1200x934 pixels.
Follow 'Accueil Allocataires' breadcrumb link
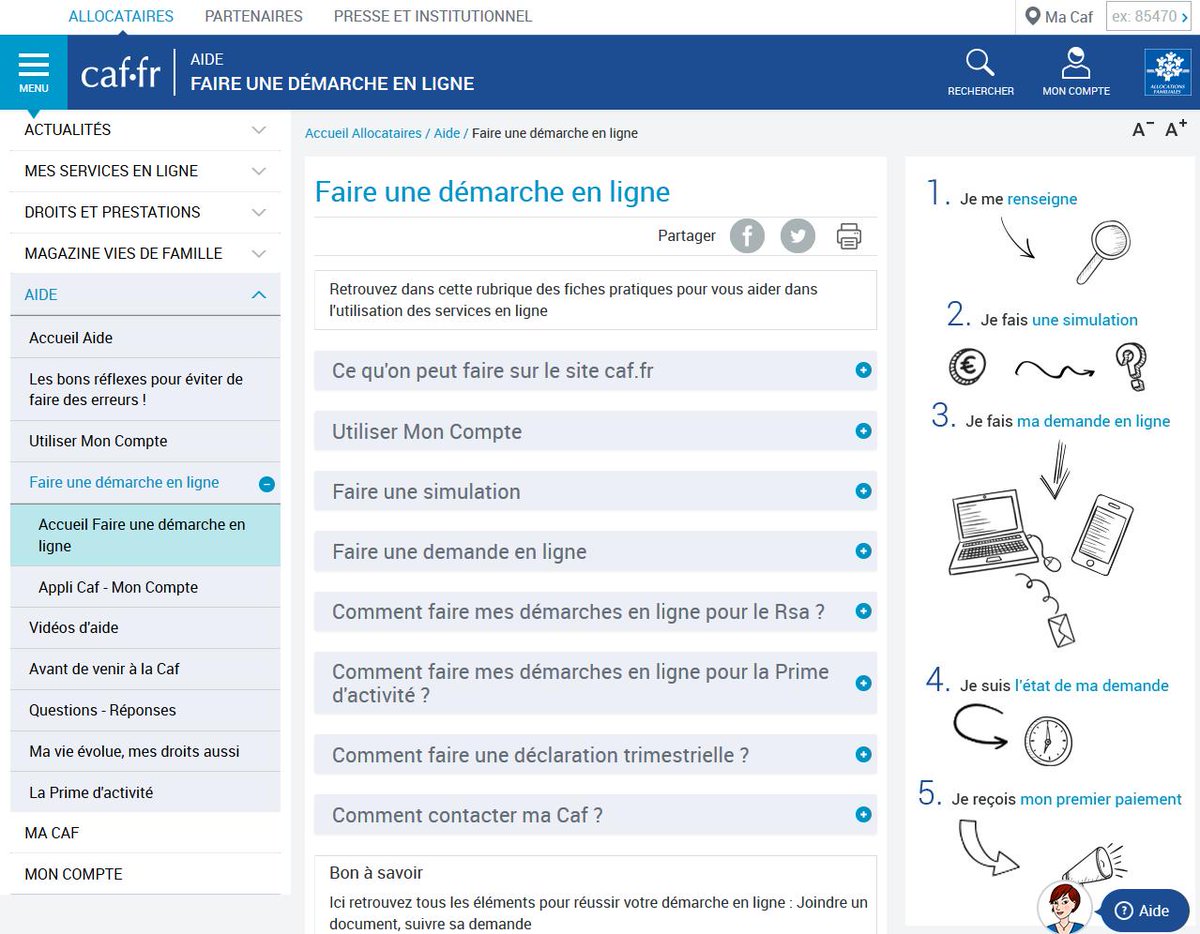(363, 133)
